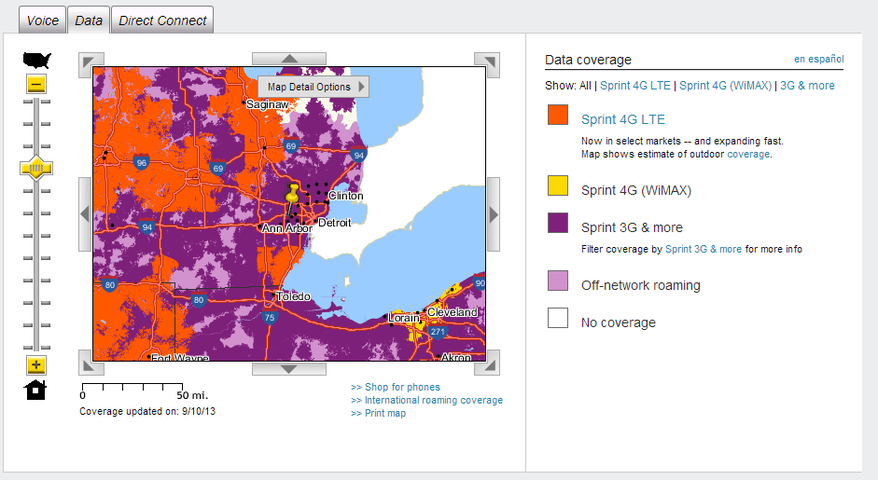The image size is (878, 480).
Task: Click the yellow plus zoom-in button
Action: (36, 366)
